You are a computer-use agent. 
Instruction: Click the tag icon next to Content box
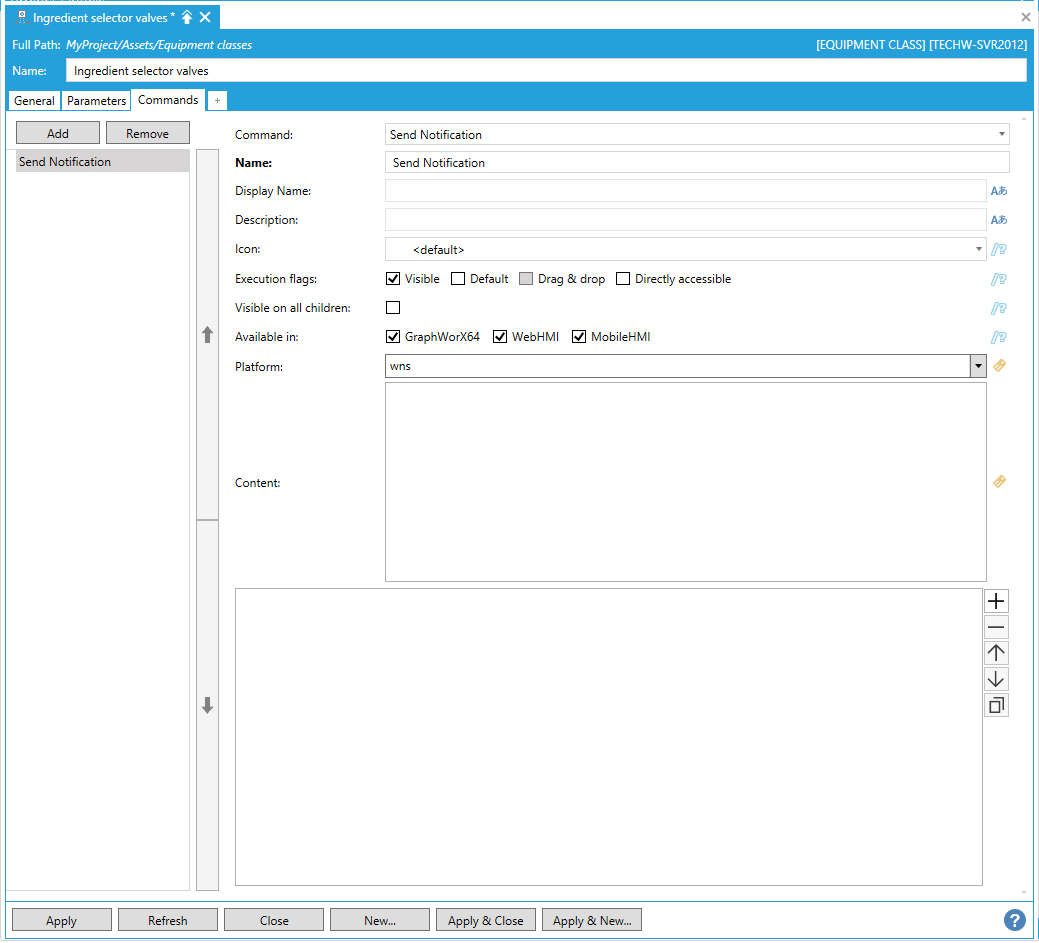[x=998, y=482]
